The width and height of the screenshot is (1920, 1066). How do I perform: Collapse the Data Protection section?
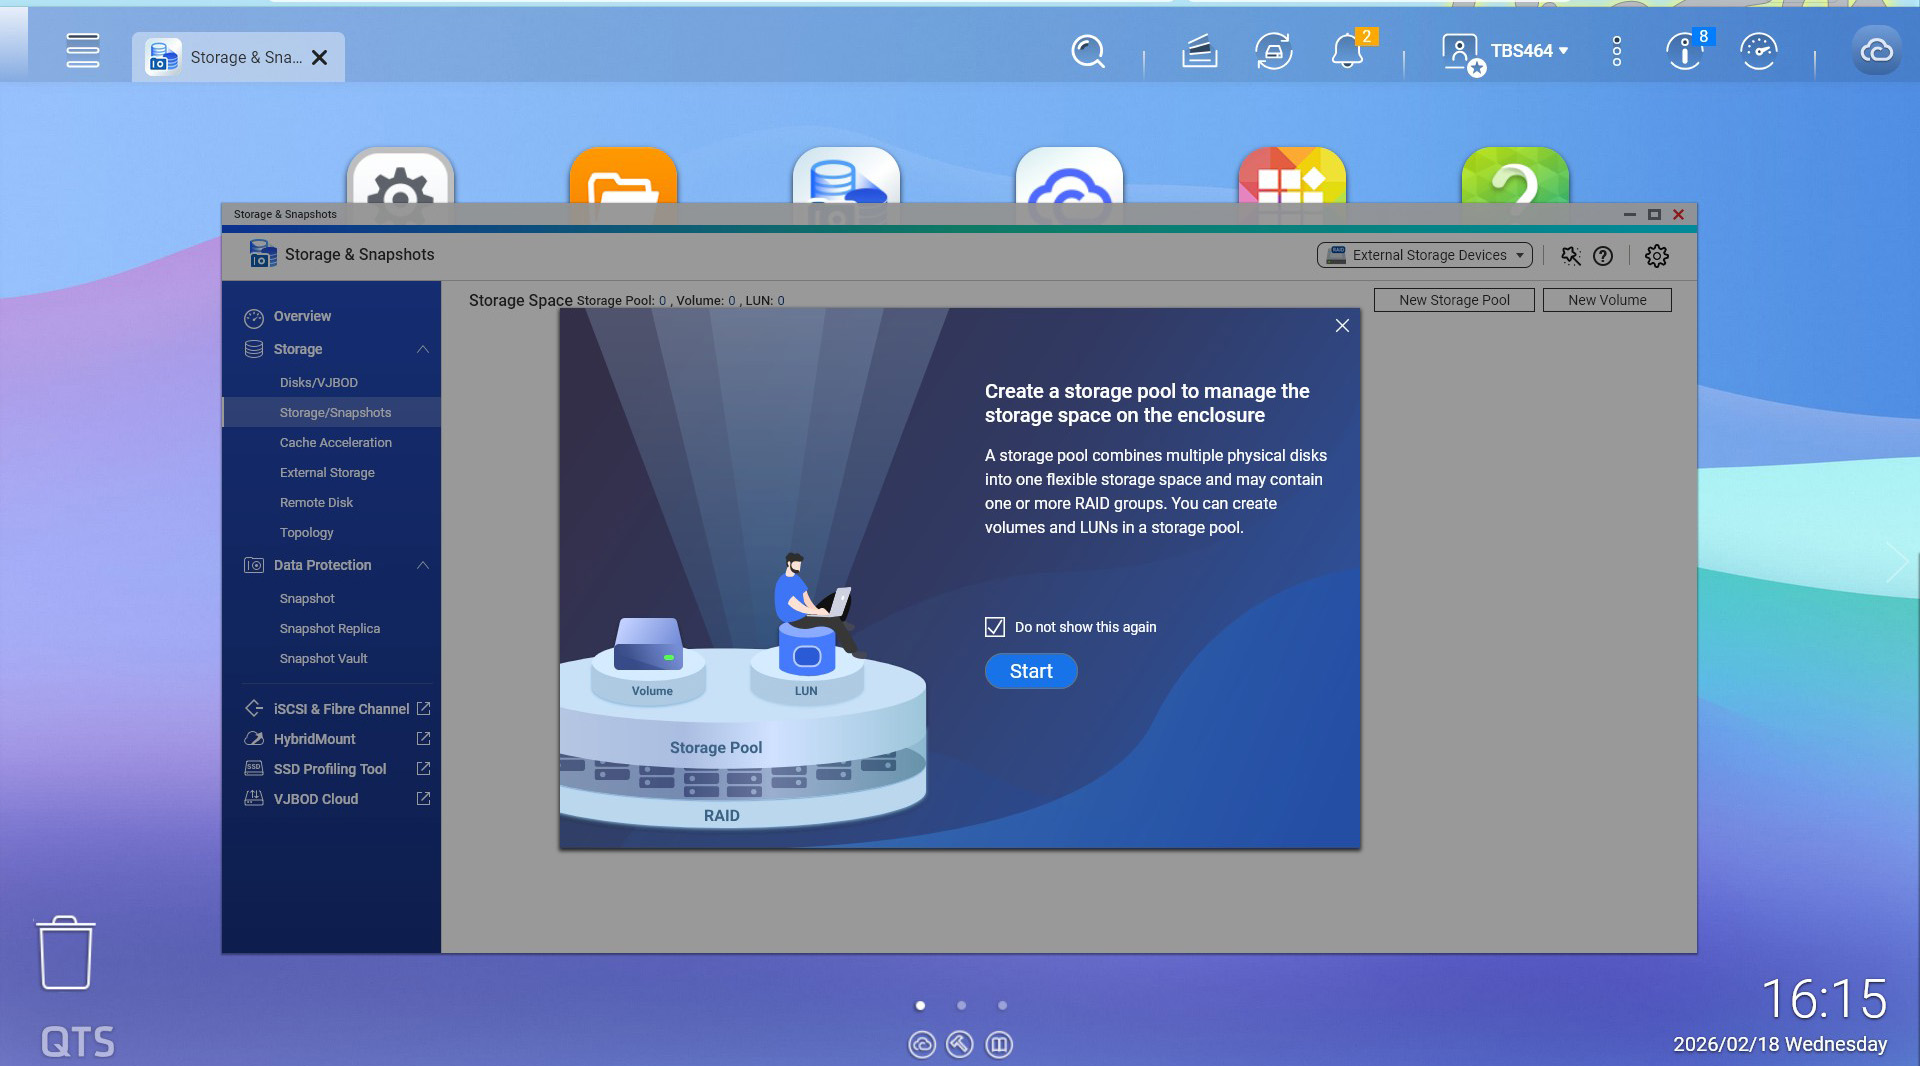423,565
